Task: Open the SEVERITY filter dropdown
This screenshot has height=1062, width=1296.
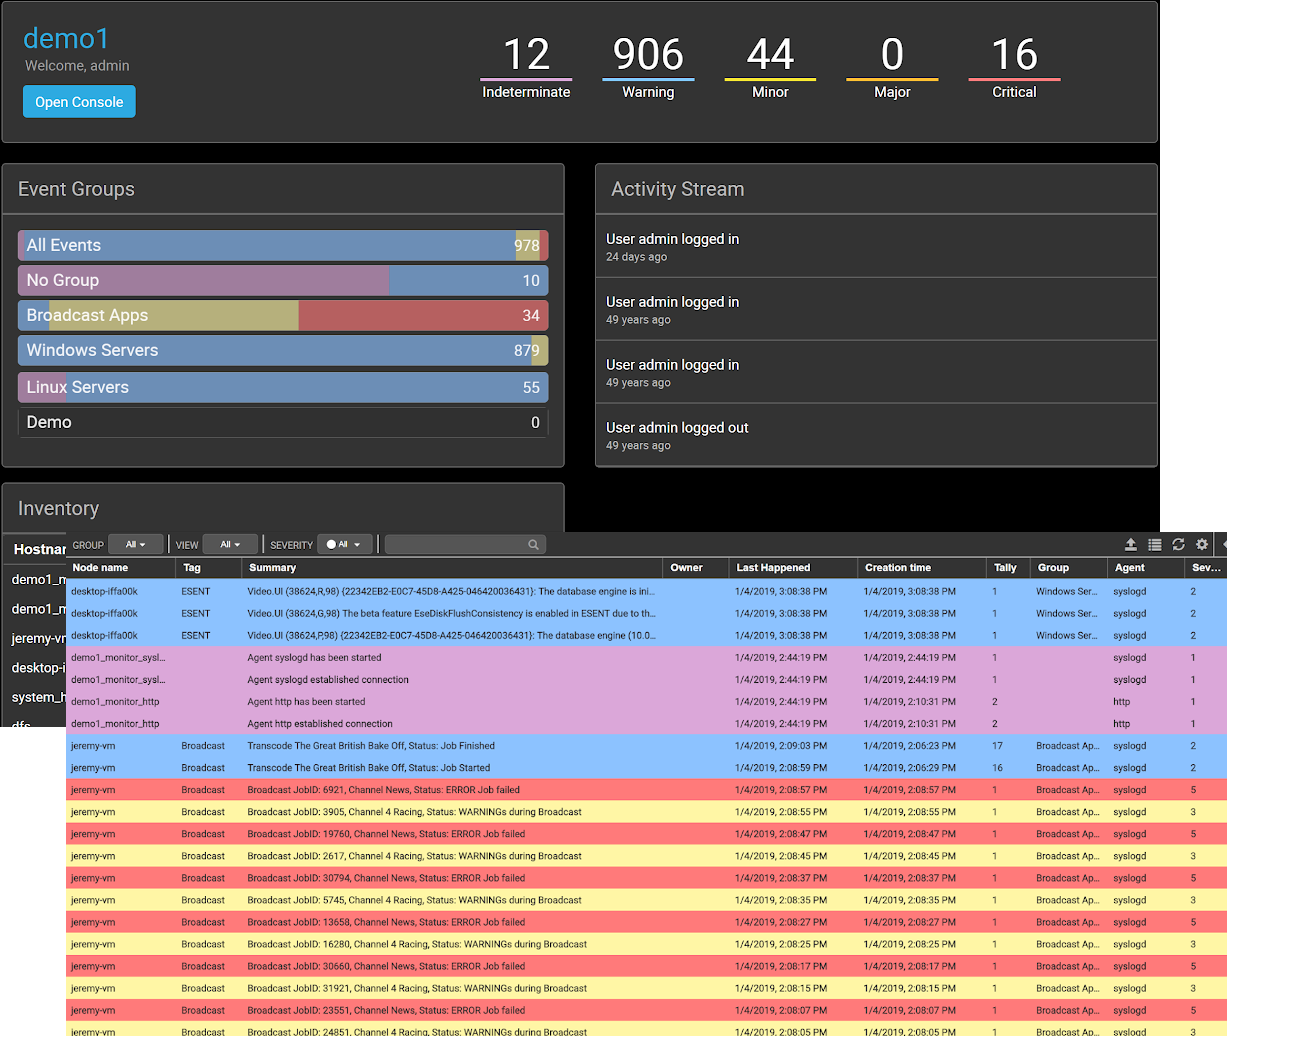Action: pyautogui.click(x=345, y=544)
